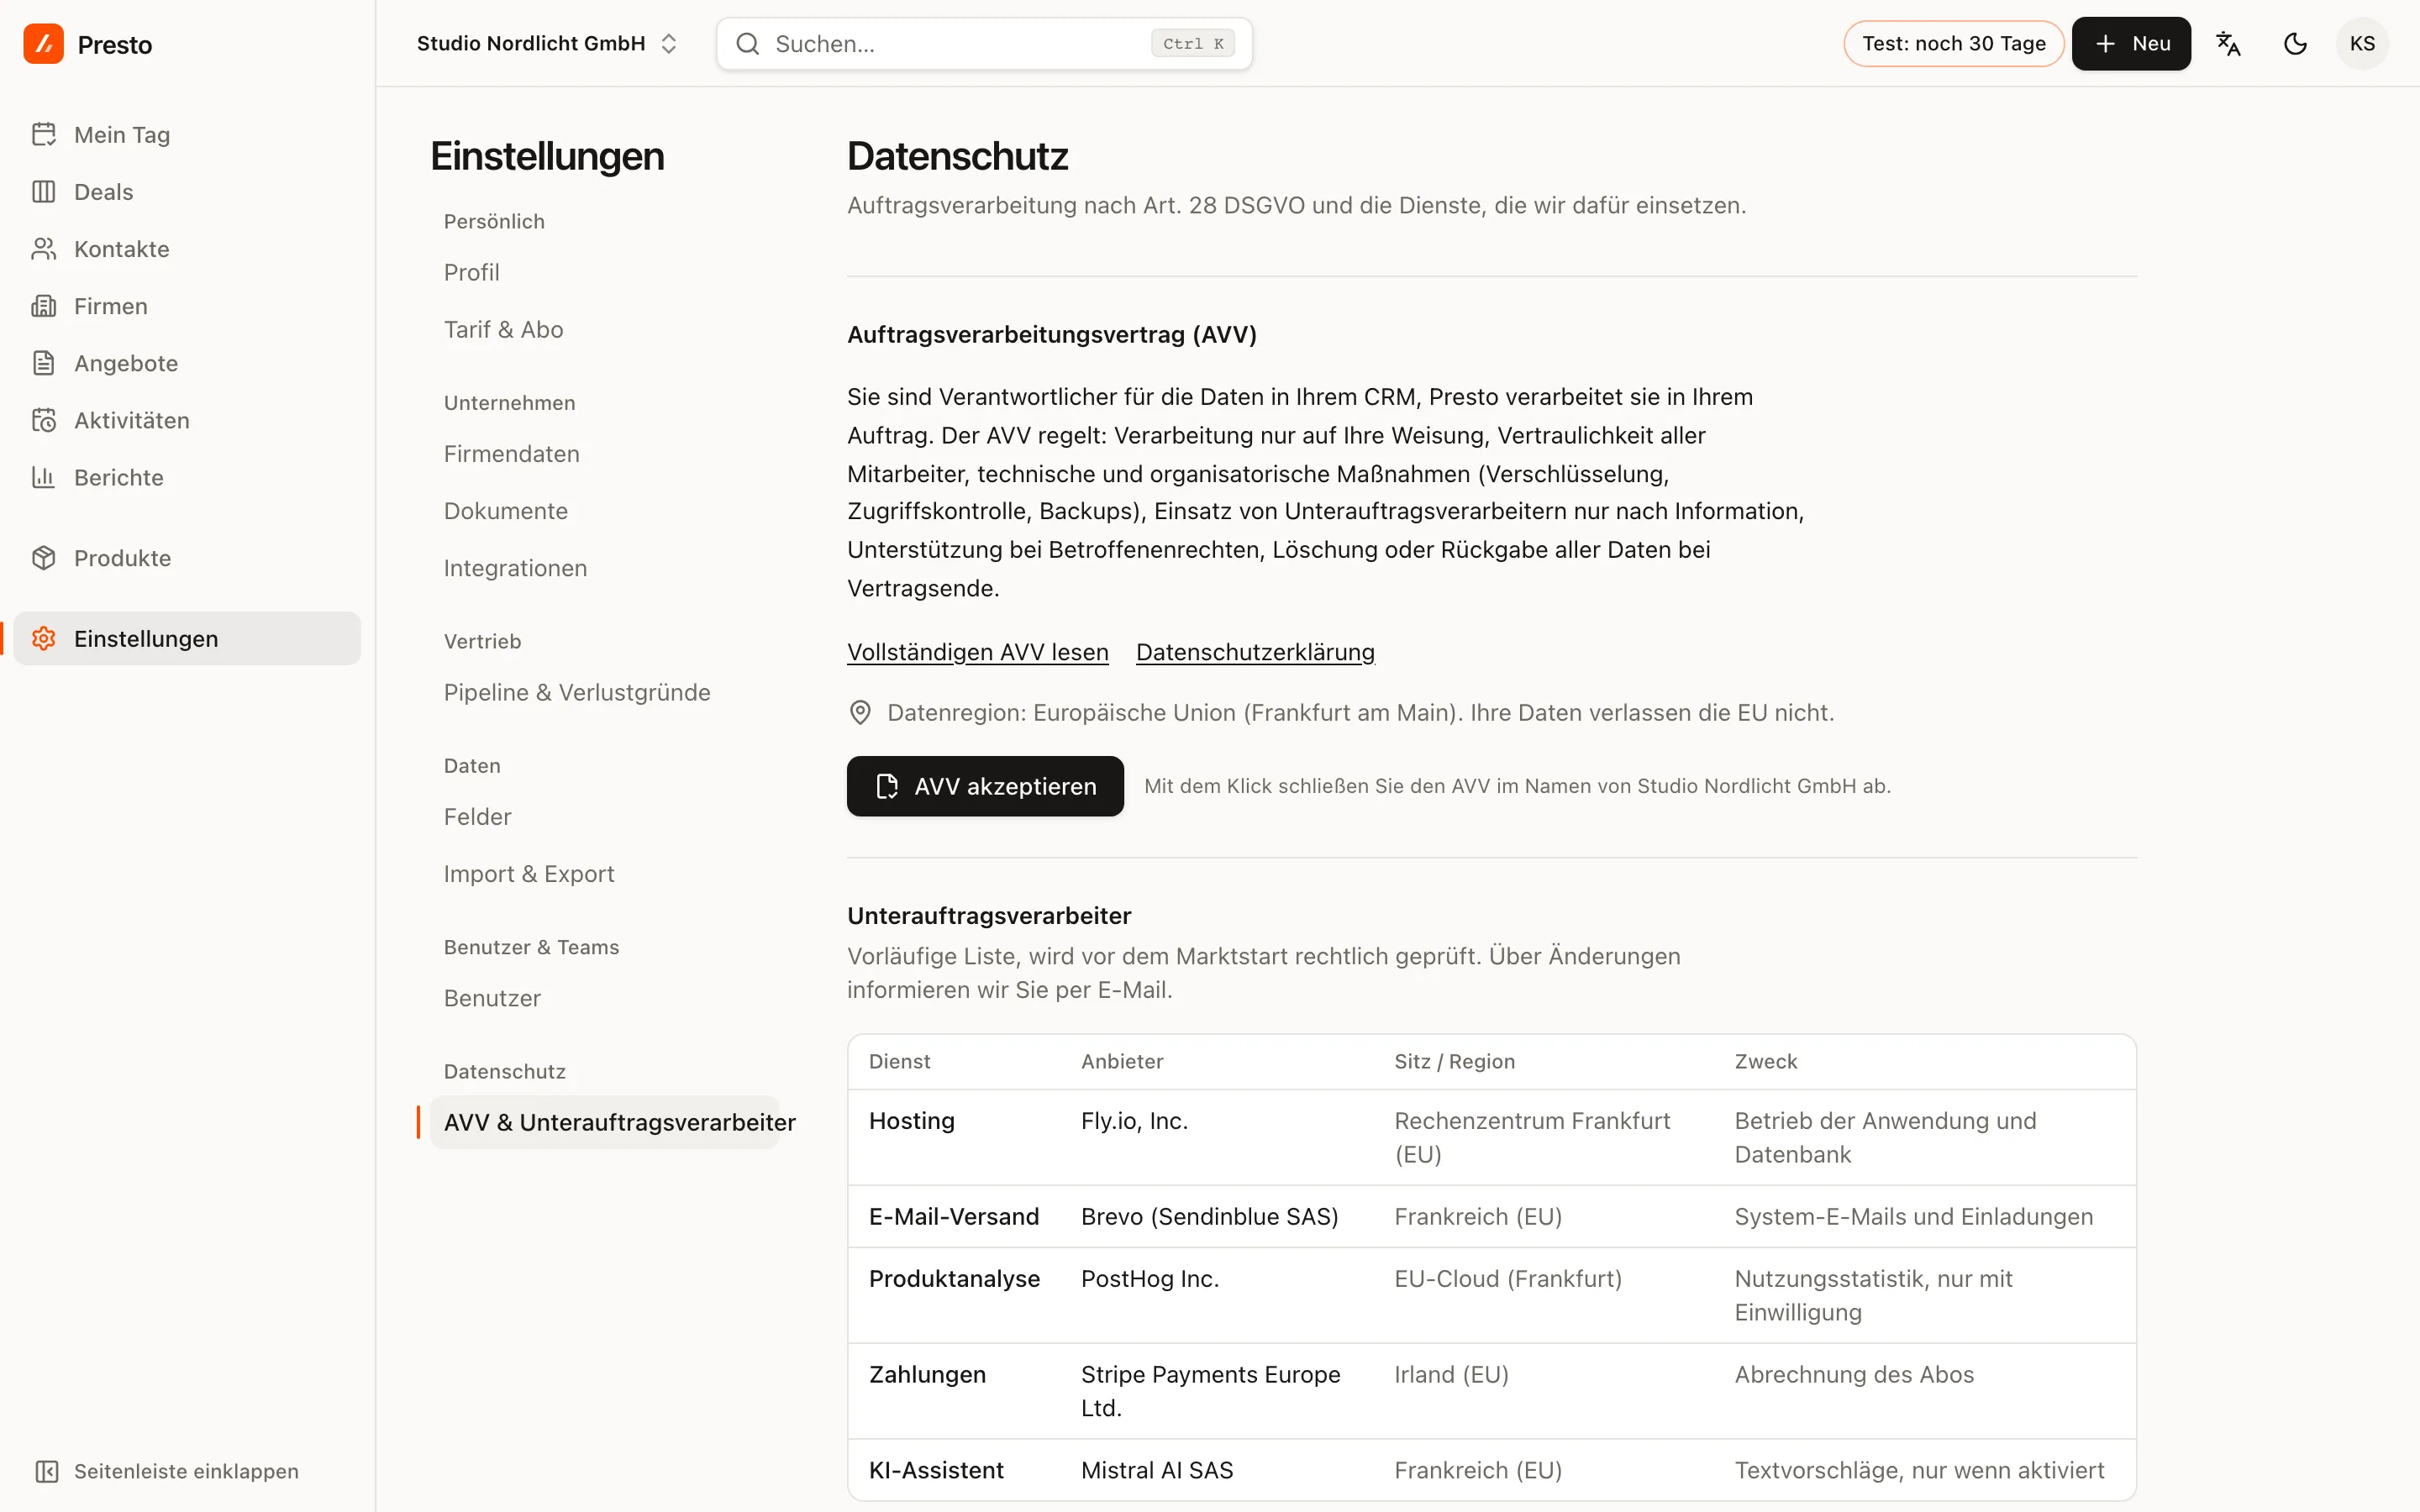Open Datenschutzerklärung link
The width and height of the screenshot is (2420, 1512).
1255,652
